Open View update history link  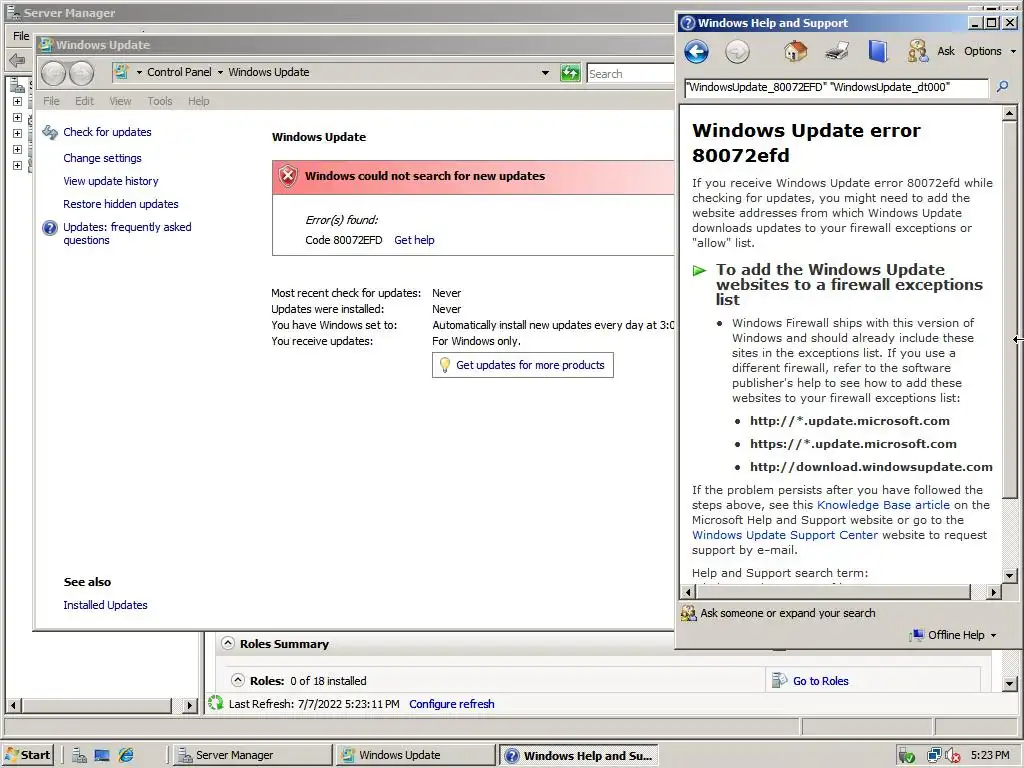(110, 181)
